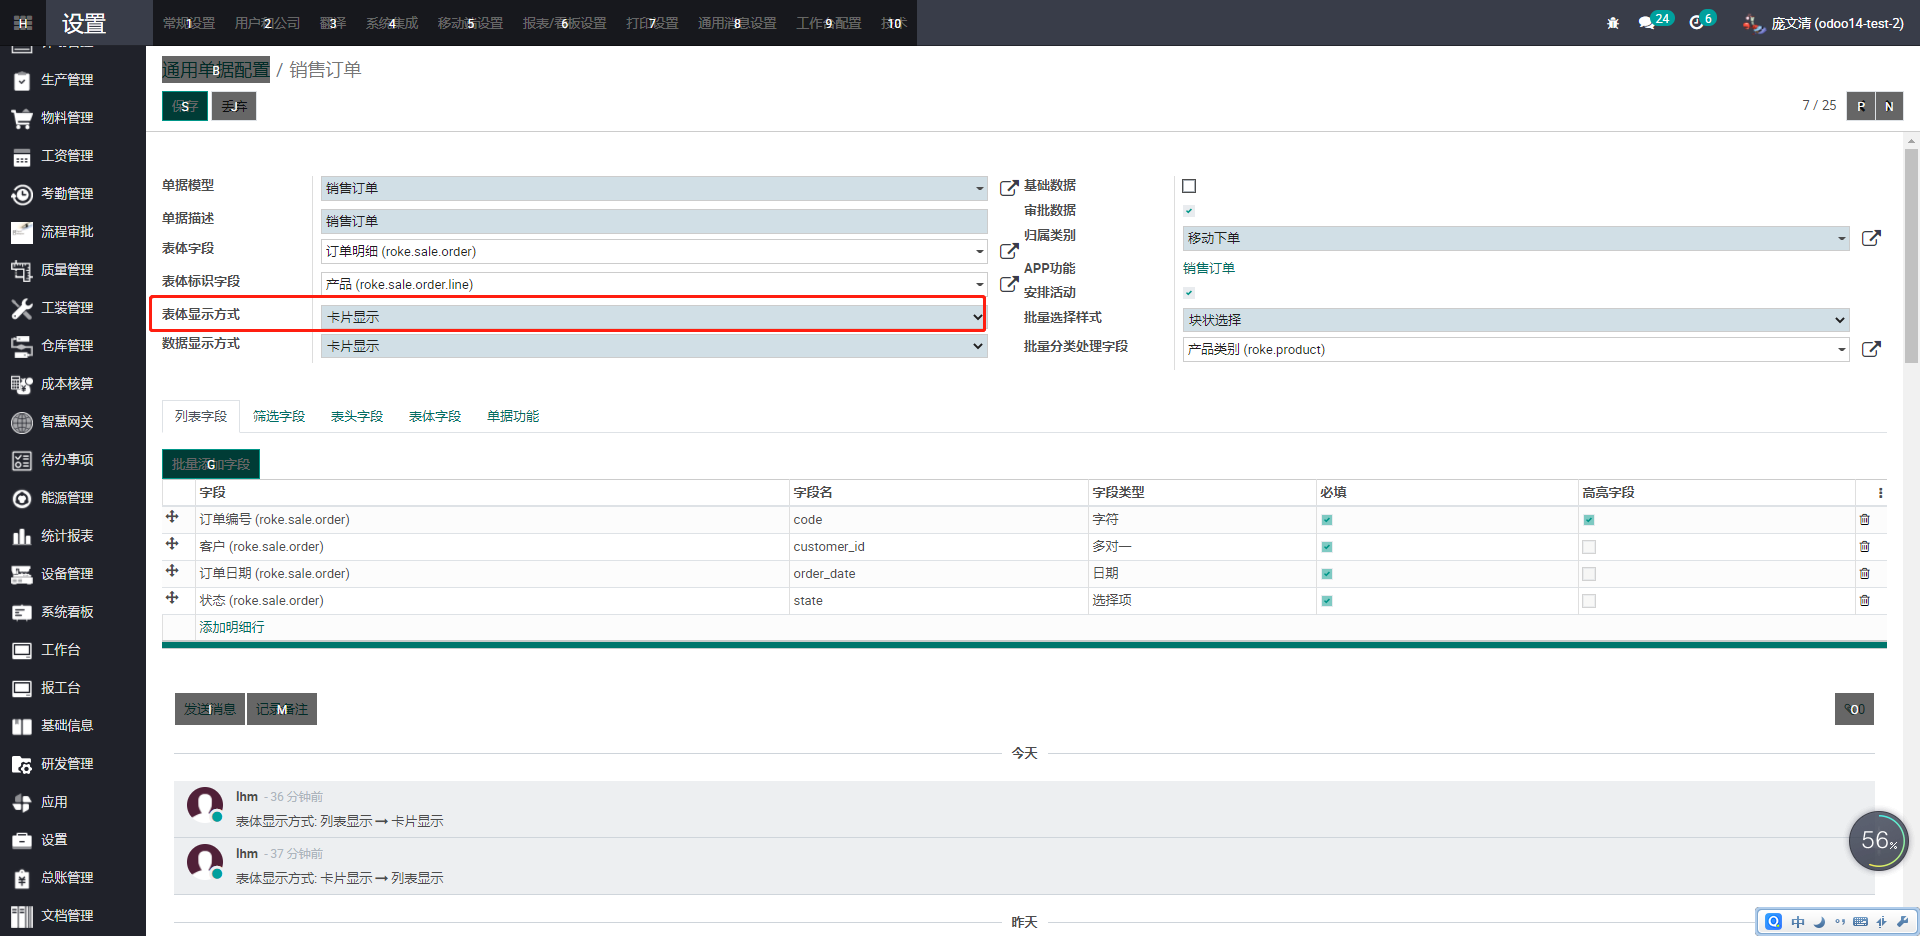Delete the 订单编号 field row
Image resolution: width=1920 pixels, height=936 pixels.
[1864, 520]
